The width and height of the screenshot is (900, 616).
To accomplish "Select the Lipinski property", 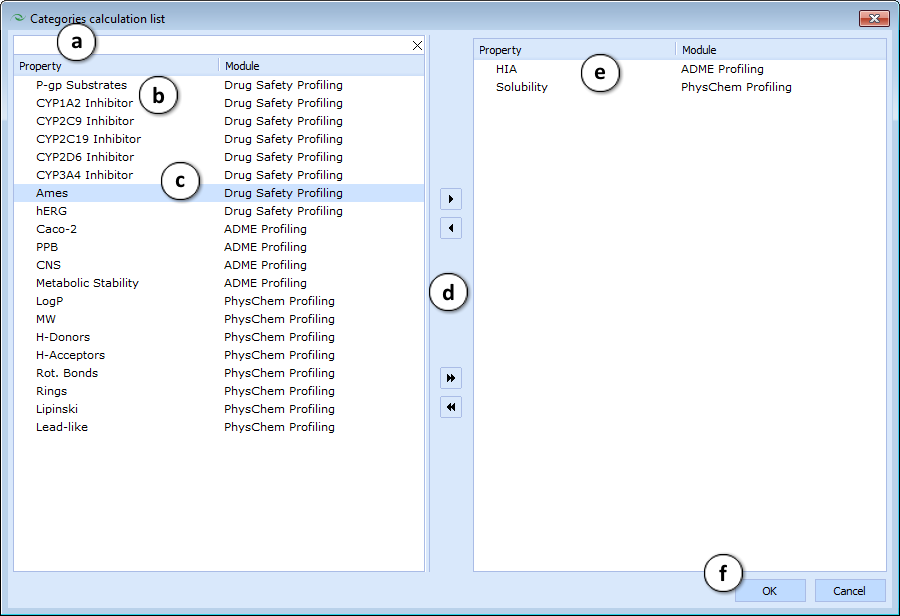I will [219, 409].
